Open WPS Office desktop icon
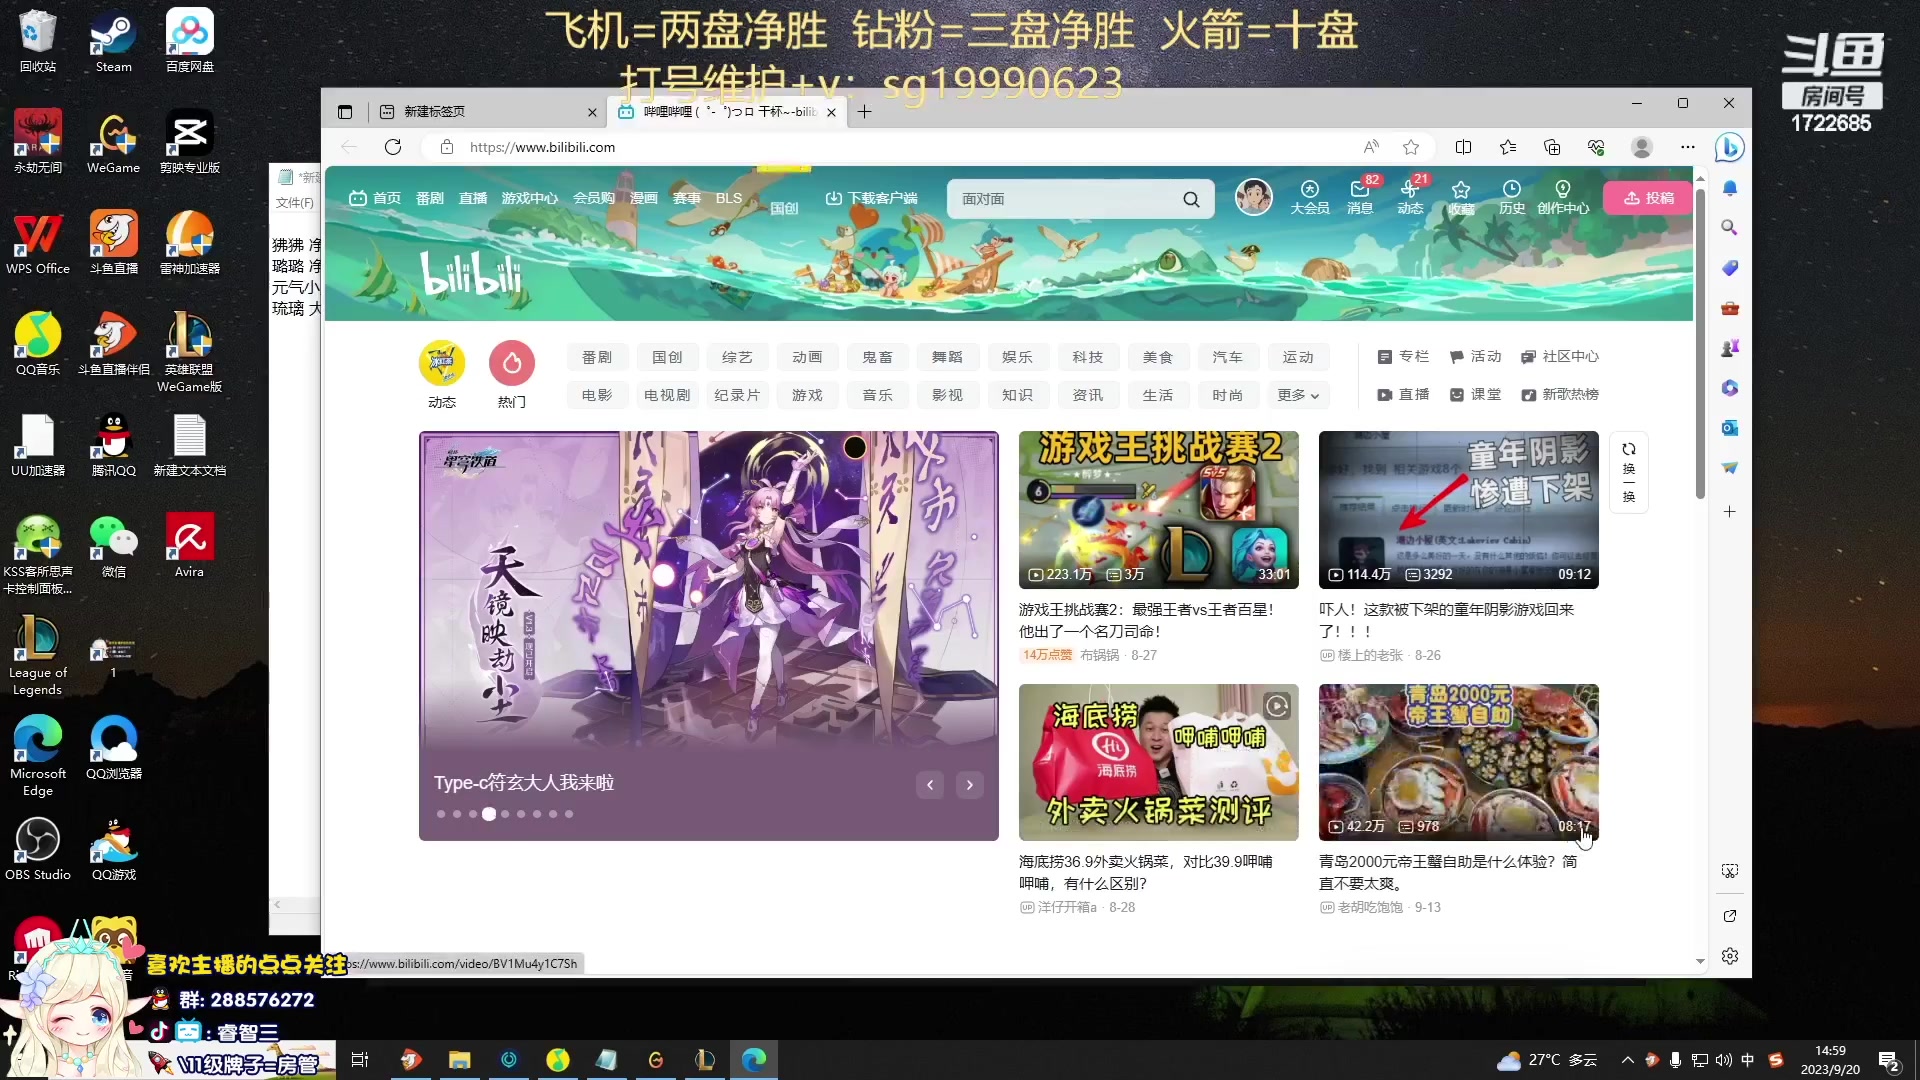This screenshot has width=1920, height=1080. coord(38,243)
